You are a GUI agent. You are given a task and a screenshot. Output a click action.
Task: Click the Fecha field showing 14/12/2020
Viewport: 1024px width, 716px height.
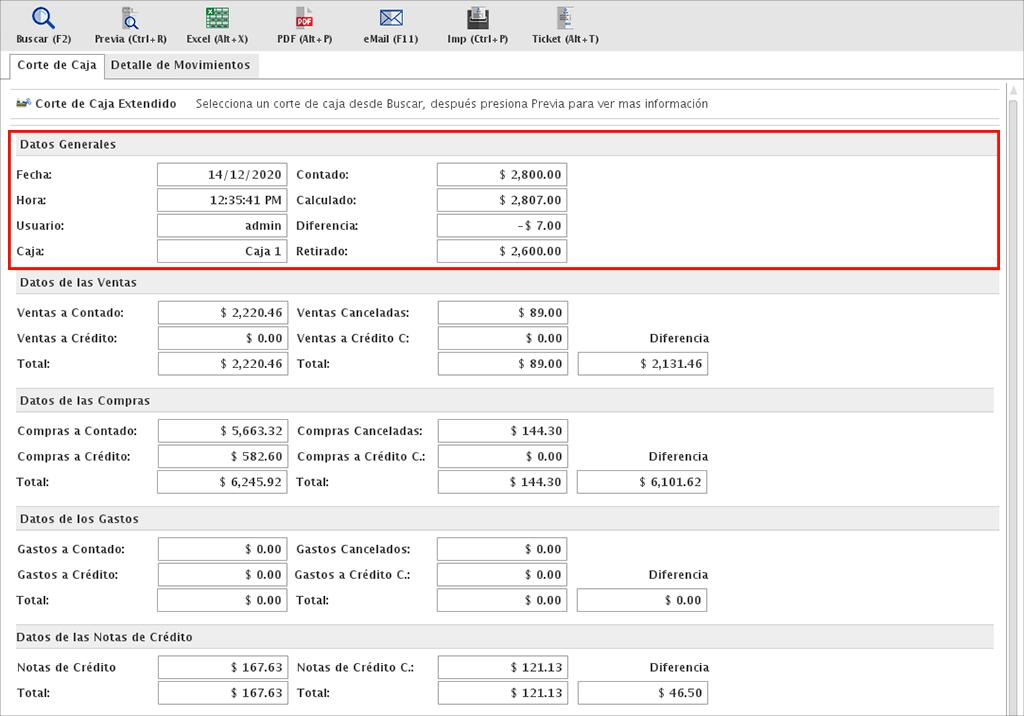222,174
